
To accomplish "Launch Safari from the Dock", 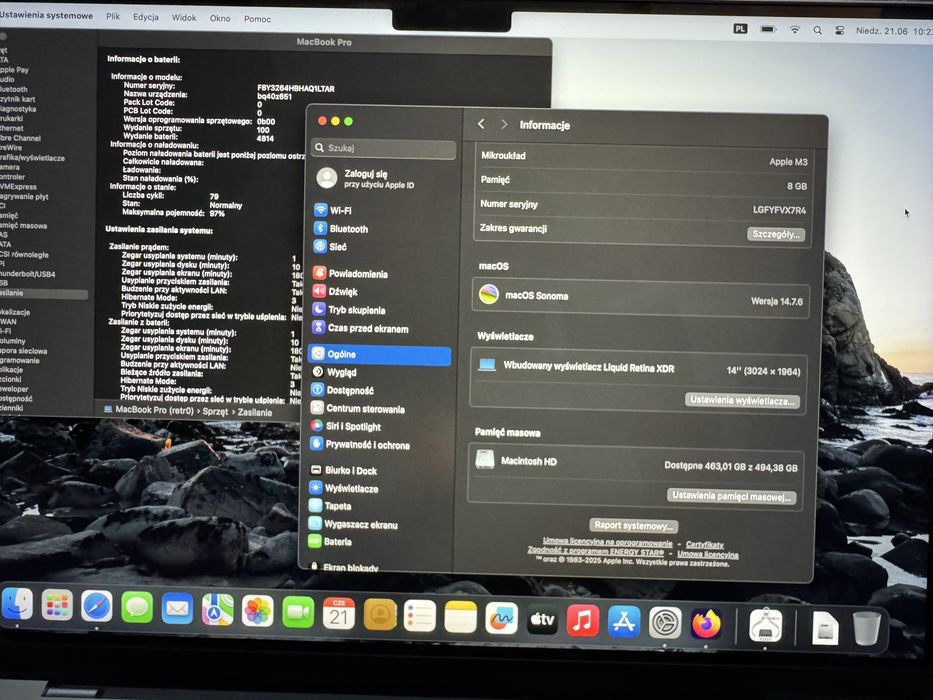I will (x=96, y=607).
